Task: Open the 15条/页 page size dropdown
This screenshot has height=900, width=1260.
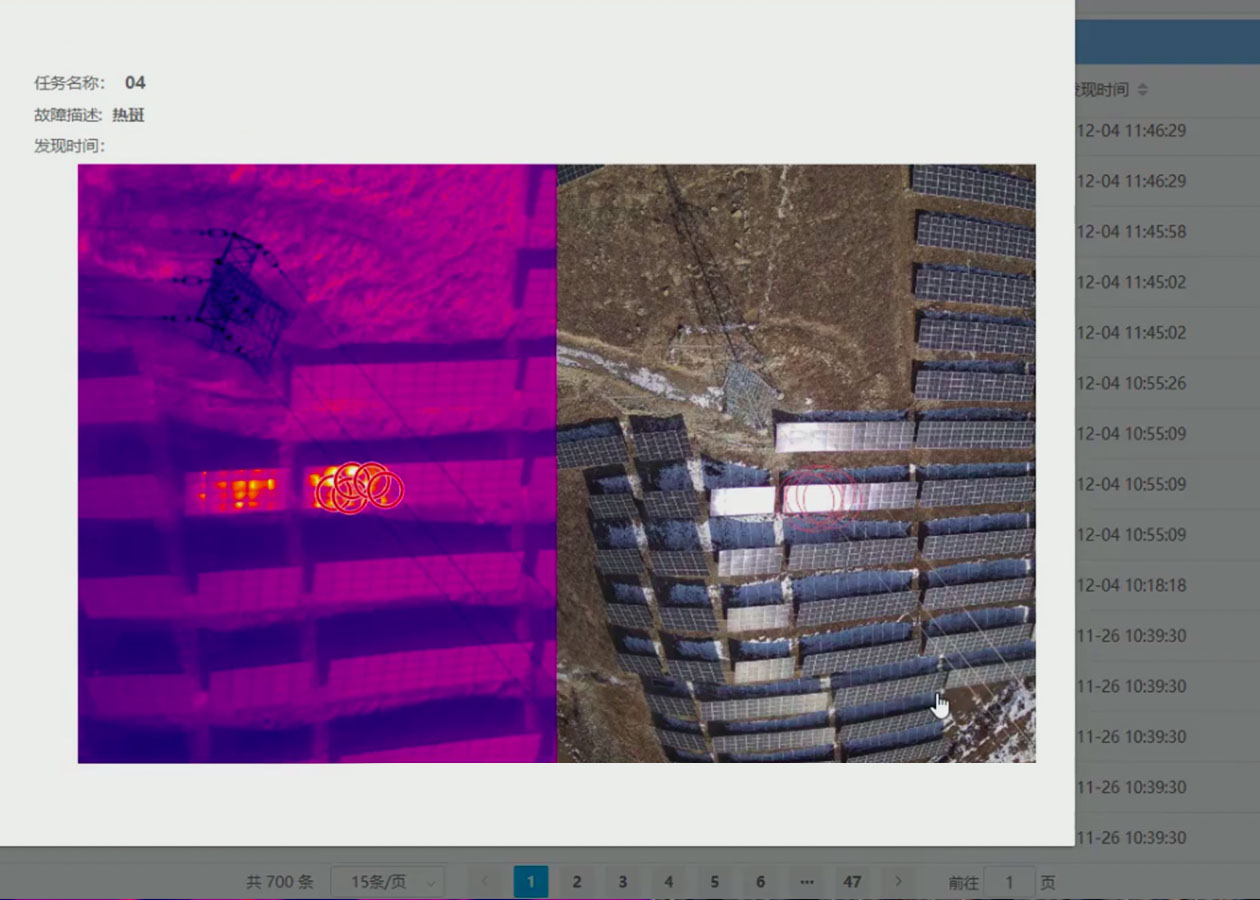Action: [387, 881]
